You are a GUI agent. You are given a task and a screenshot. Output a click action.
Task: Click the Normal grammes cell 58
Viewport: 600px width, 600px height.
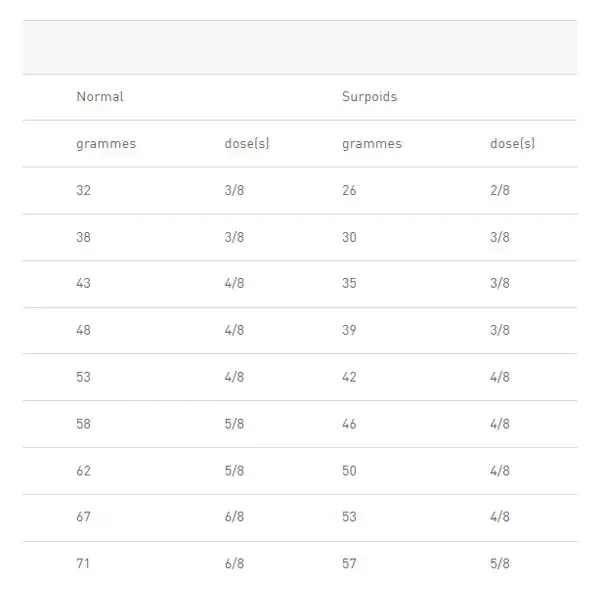coord(83,424)
